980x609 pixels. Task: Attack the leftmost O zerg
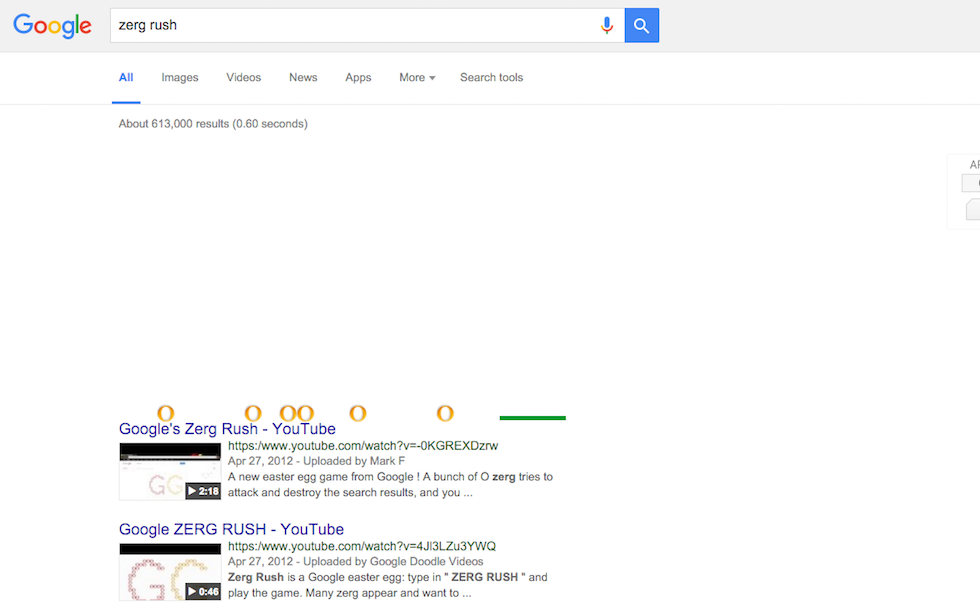166,413
